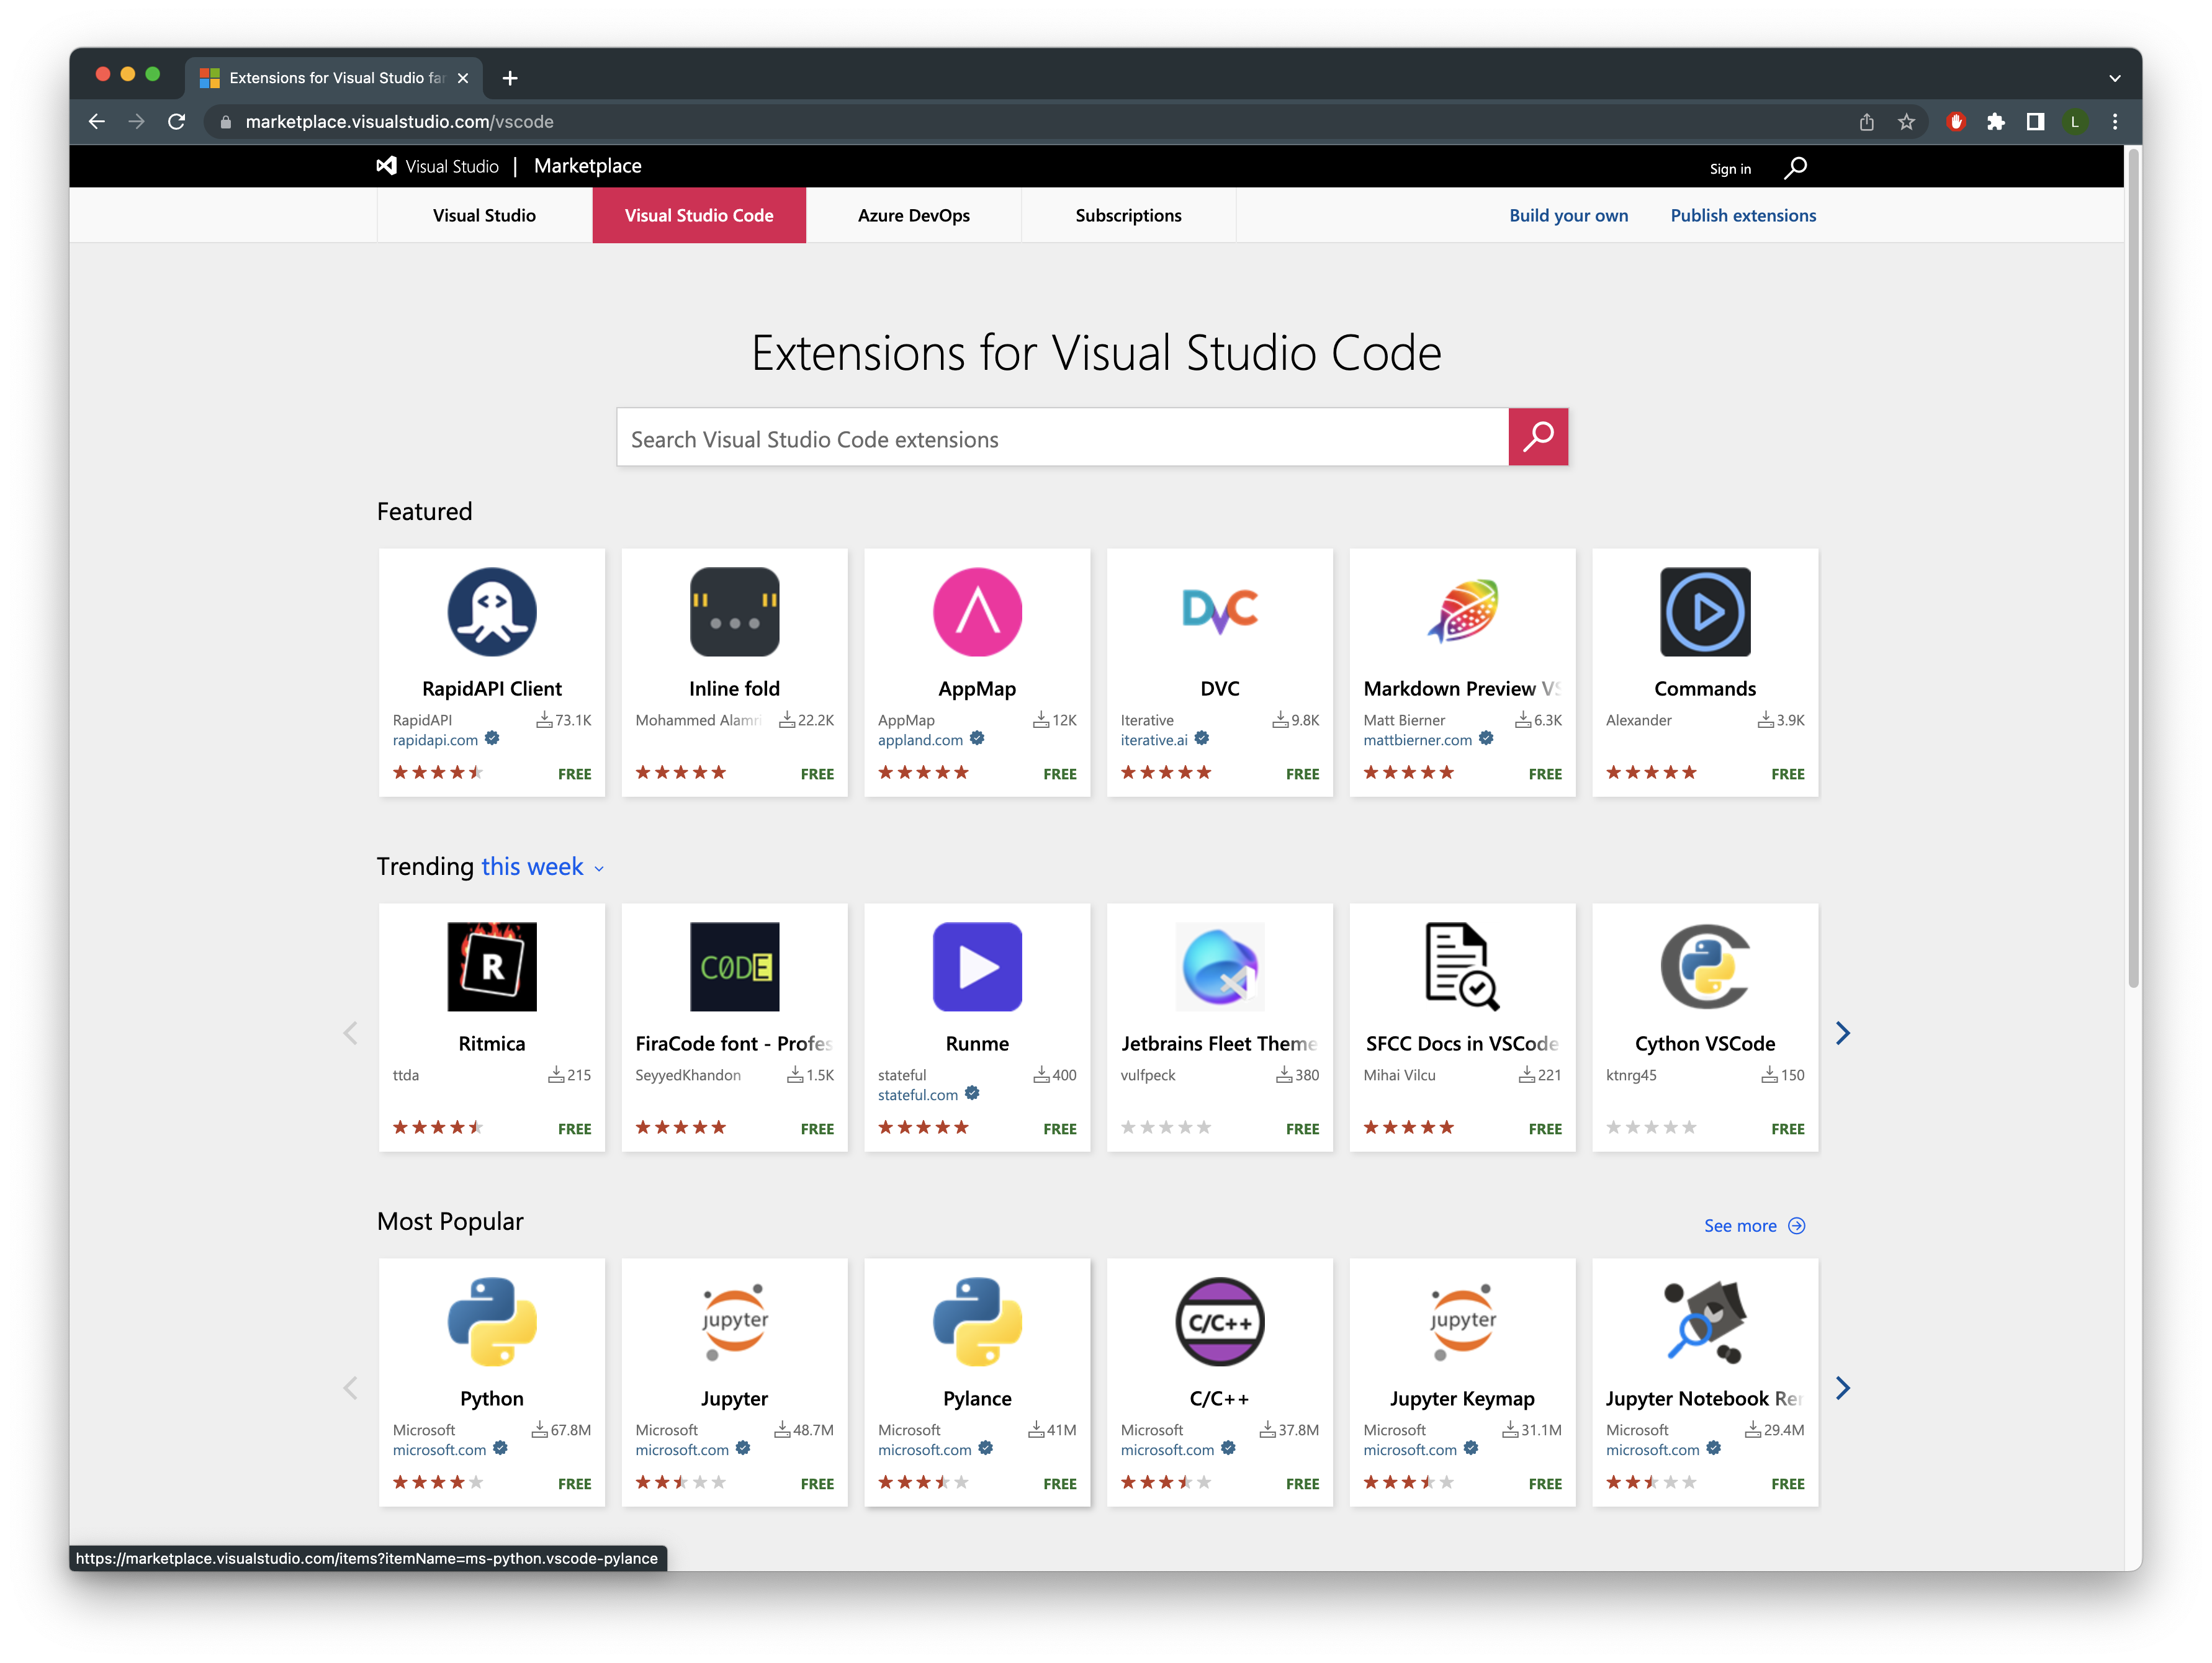Open the Jetbrains Fleet Theme icon
Screen dimensions: 2212x1663
tap(1219, 966)
